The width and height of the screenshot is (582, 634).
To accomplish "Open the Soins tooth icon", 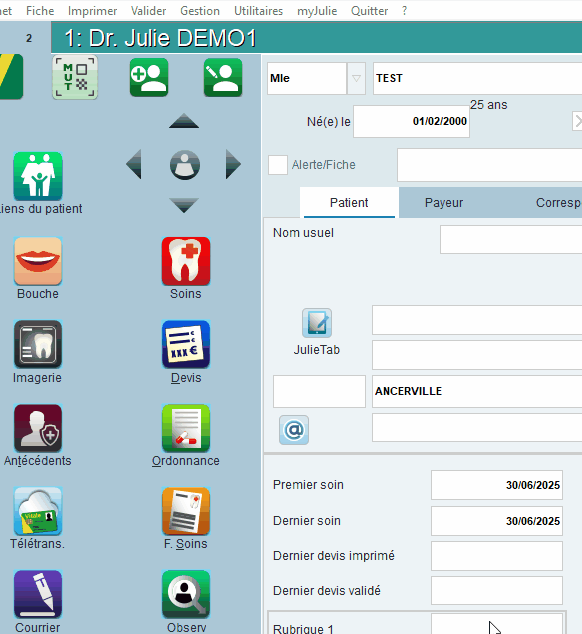I will (x=186, y=261).
